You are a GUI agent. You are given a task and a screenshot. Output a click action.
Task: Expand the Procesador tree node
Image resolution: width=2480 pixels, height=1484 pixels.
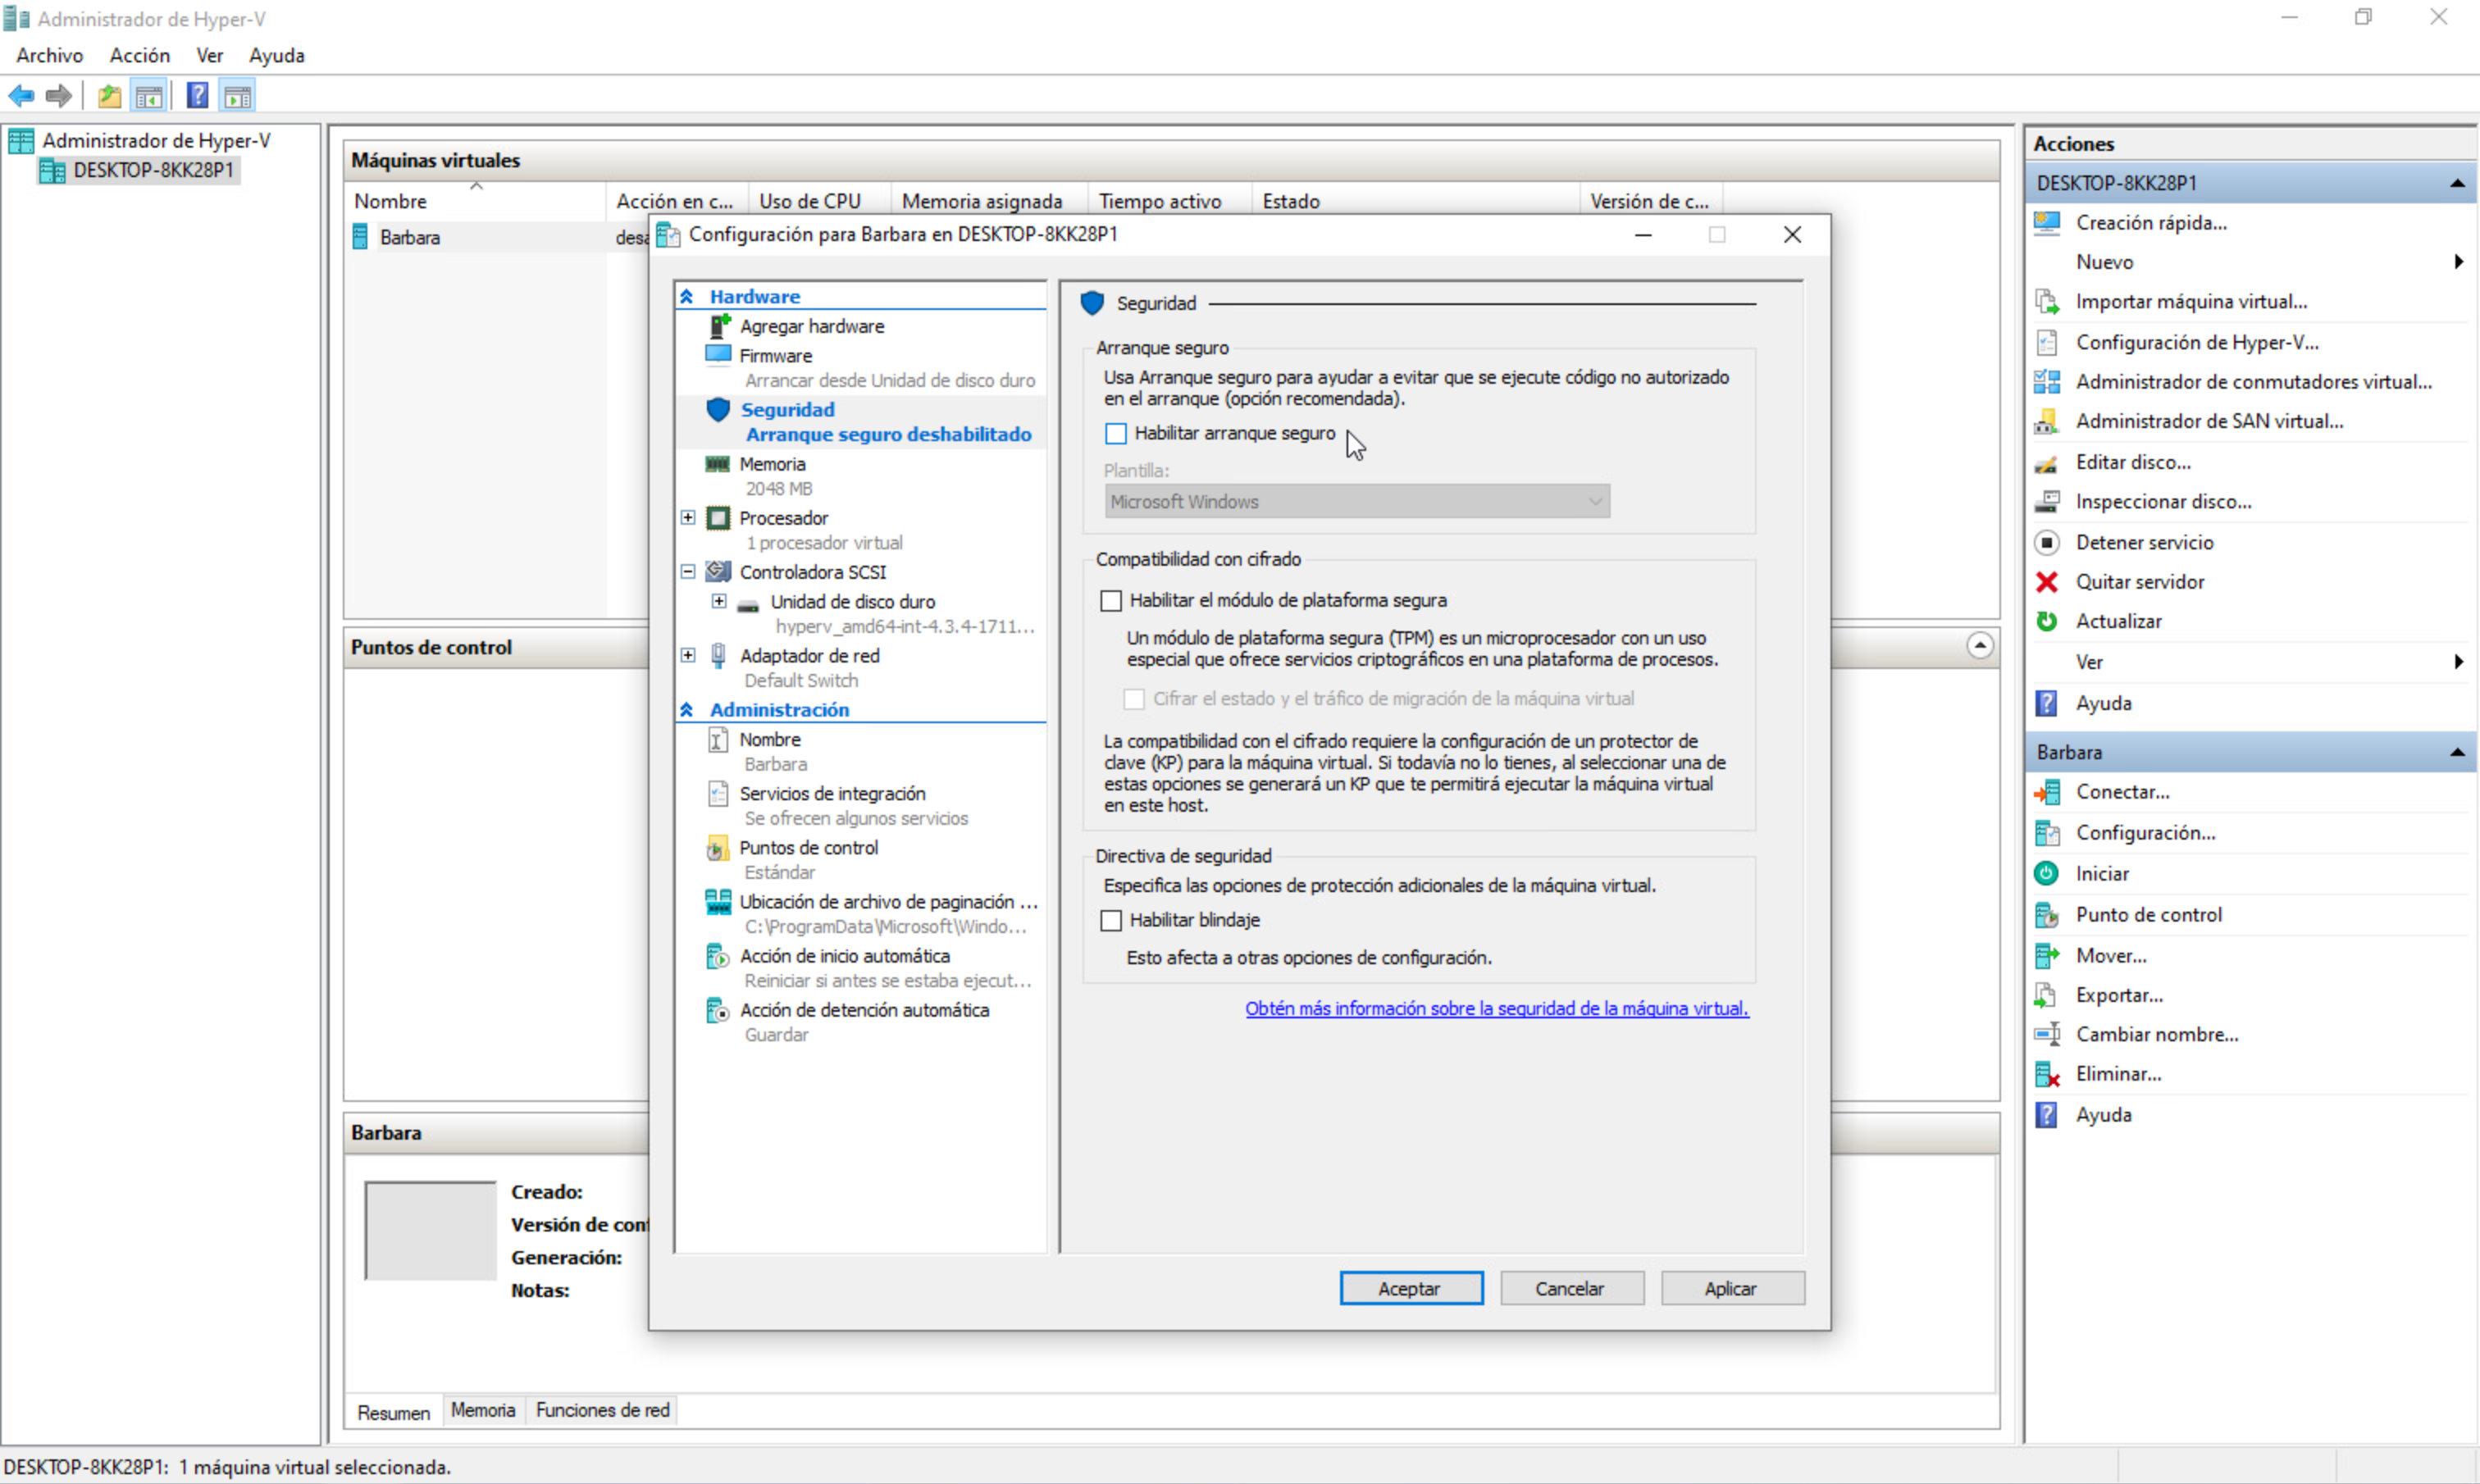[x=687, y=517]
